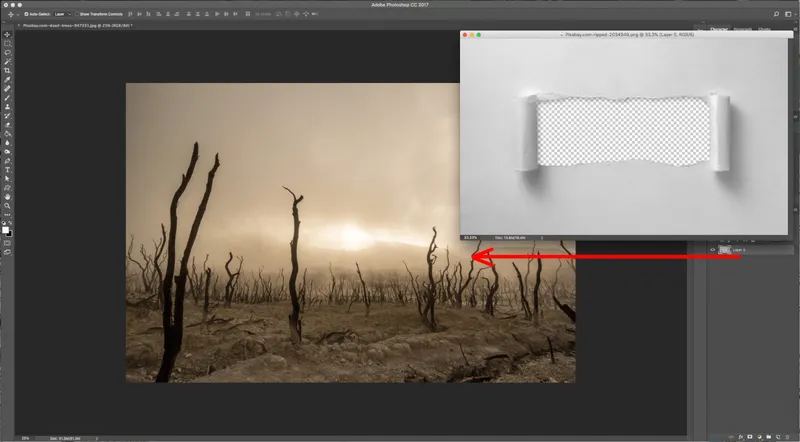The width and height of the screenshot is (800, 442).
Task: Click the Layer 0 name text
Action: 739,250
